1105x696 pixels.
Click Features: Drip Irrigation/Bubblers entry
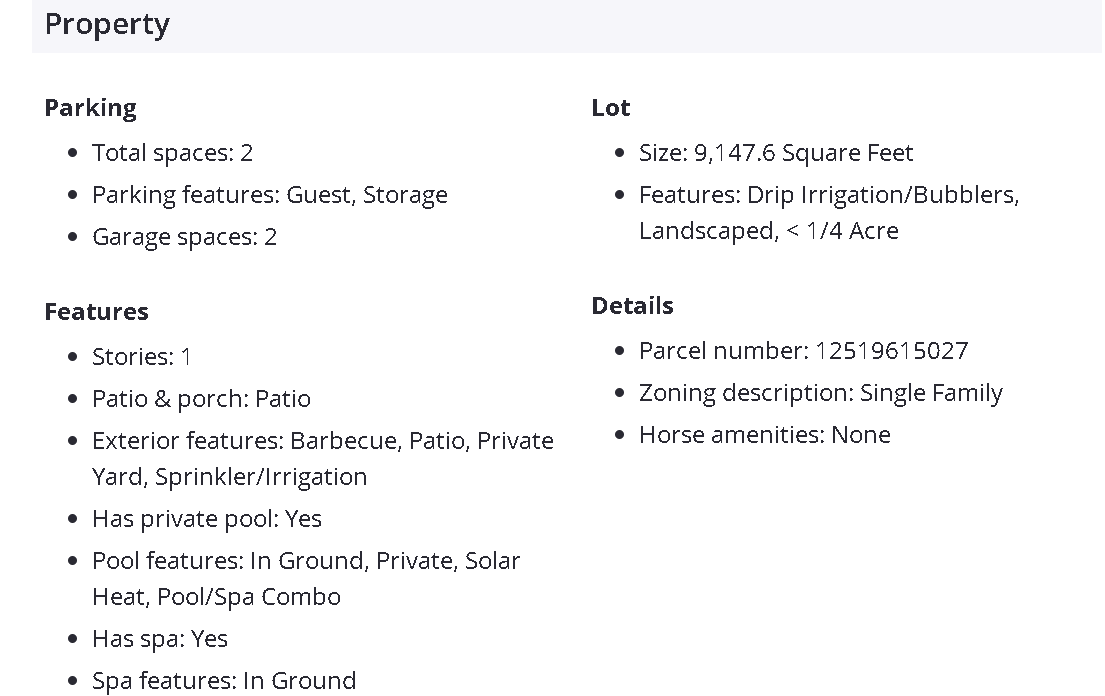pyautogui.click(x=828, y=195)
